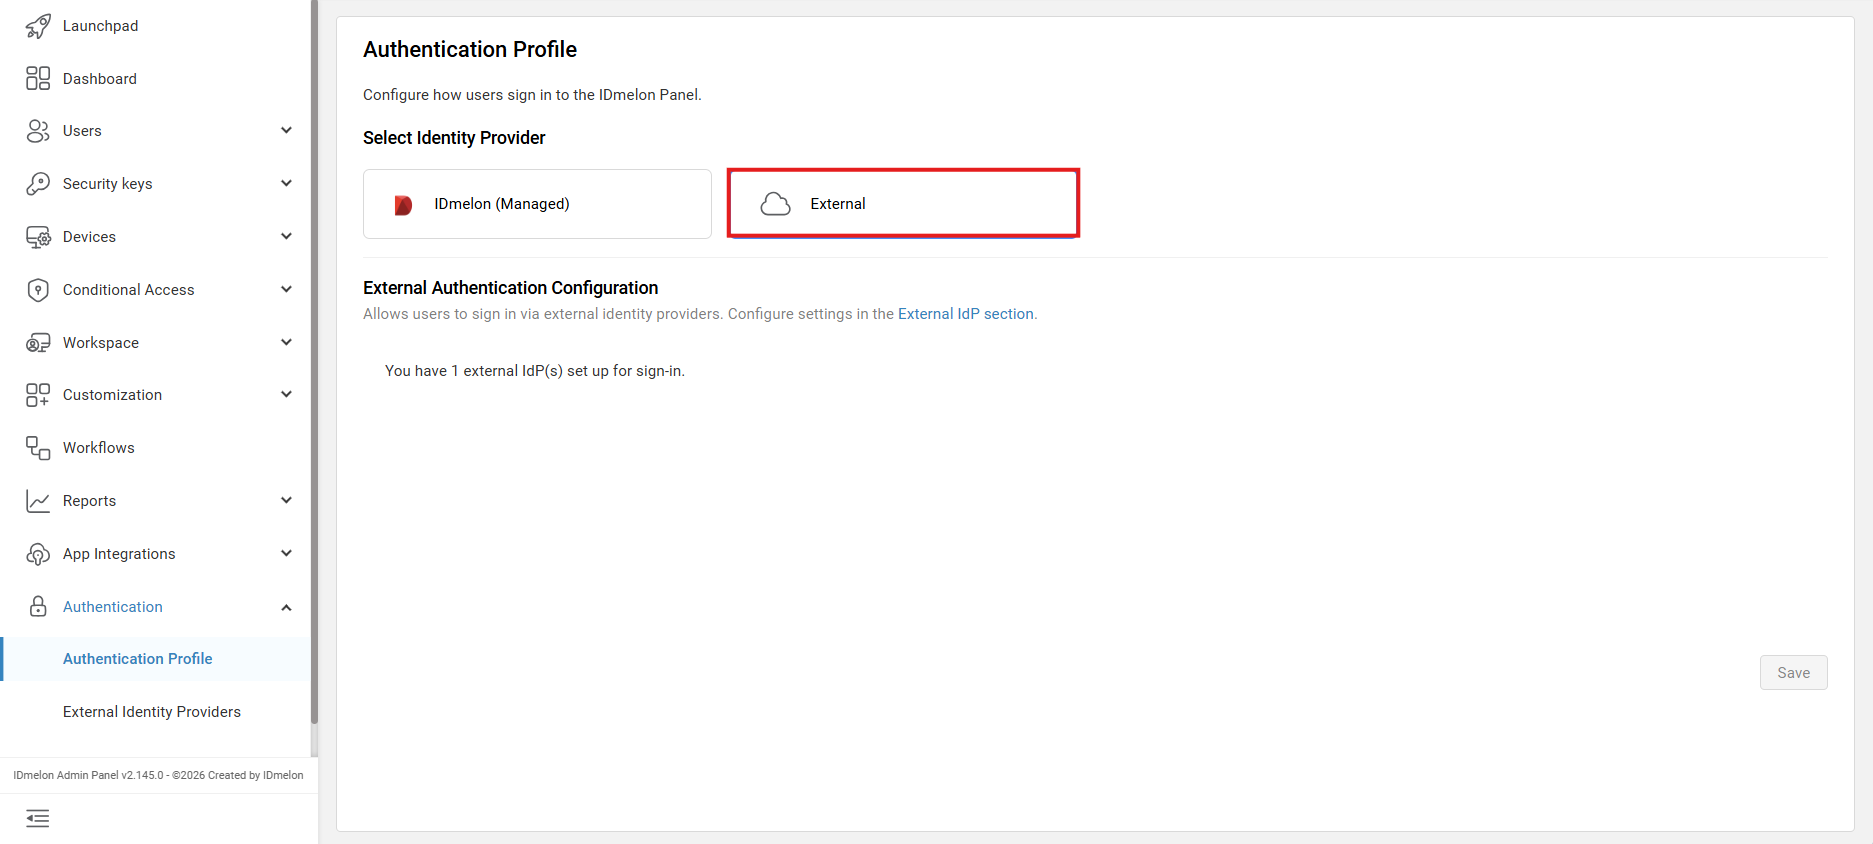
Task: Click 'Configure how users sign in' description text
Action: click(x=532, y=95)
